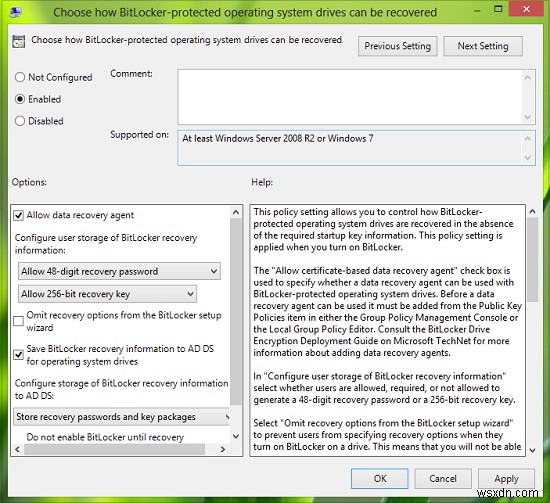This screenshot has width=550, height=503.
Task: Open the 256-bit recovery key dropdown
Action: 107,294
